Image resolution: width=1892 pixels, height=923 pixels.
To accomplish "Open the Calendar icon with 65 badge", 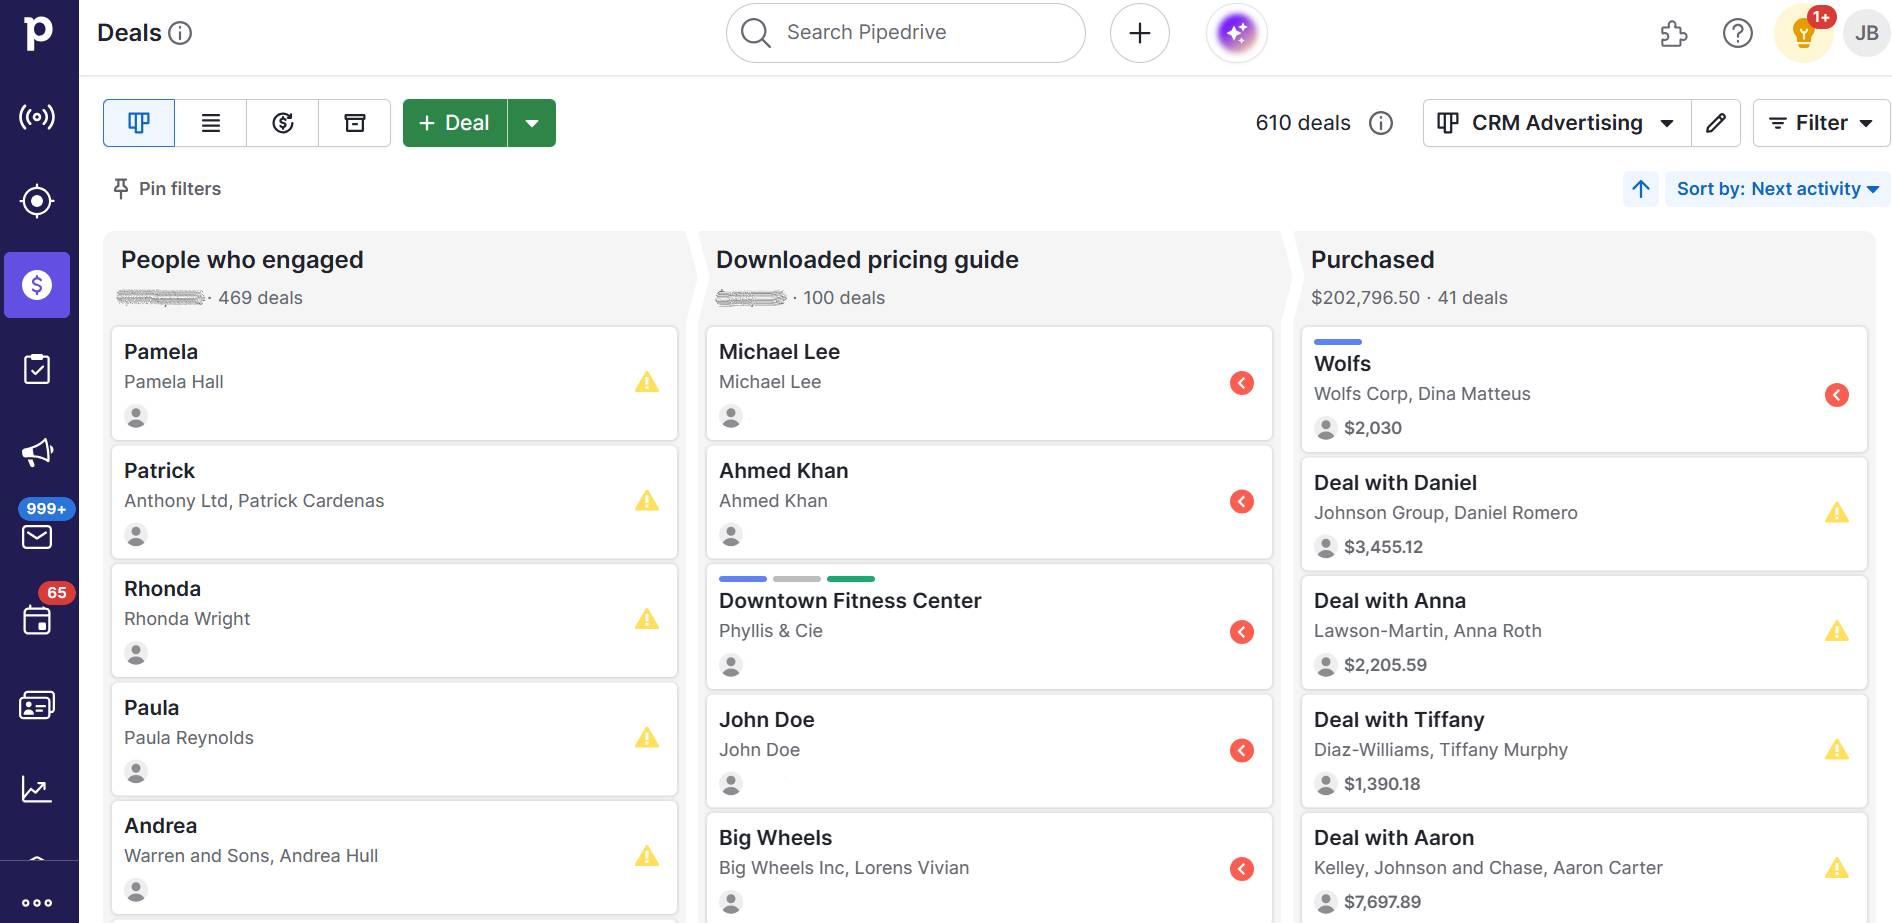I will (x=37, y=620).
